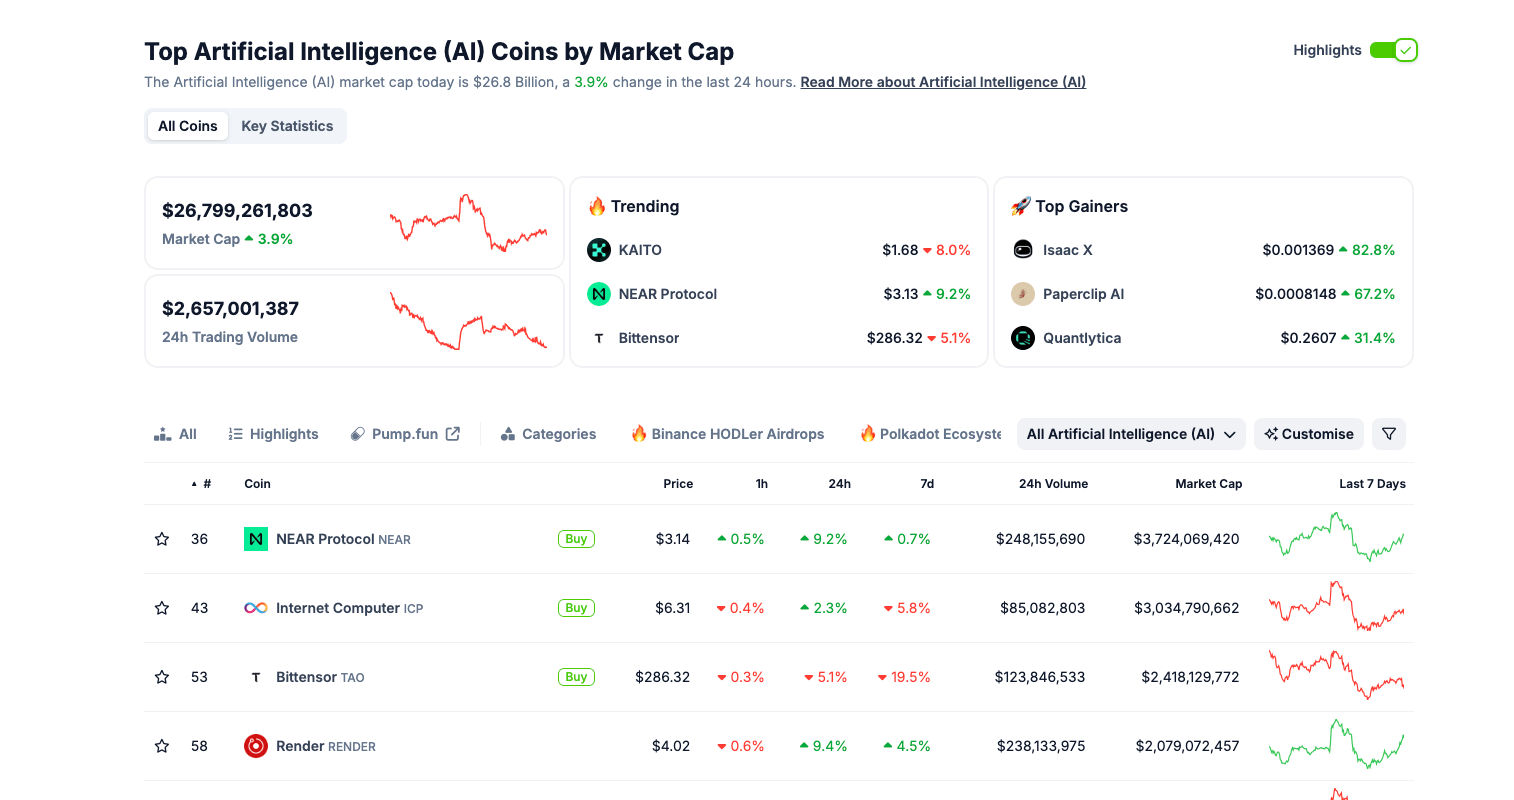The image size is (1514, 800).
Task: Click the Quantlytica logo icon
Action: [x=1023, y=338]
